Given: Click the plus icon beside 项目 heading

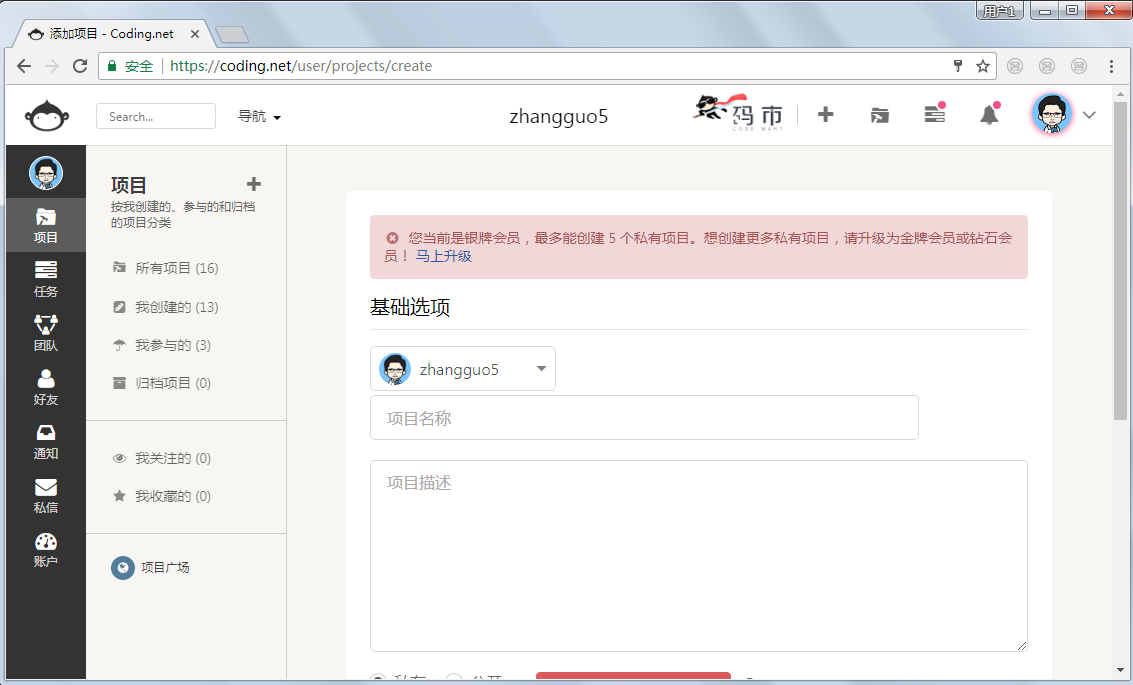Looking at the screenshot, I should pos(254,184).
